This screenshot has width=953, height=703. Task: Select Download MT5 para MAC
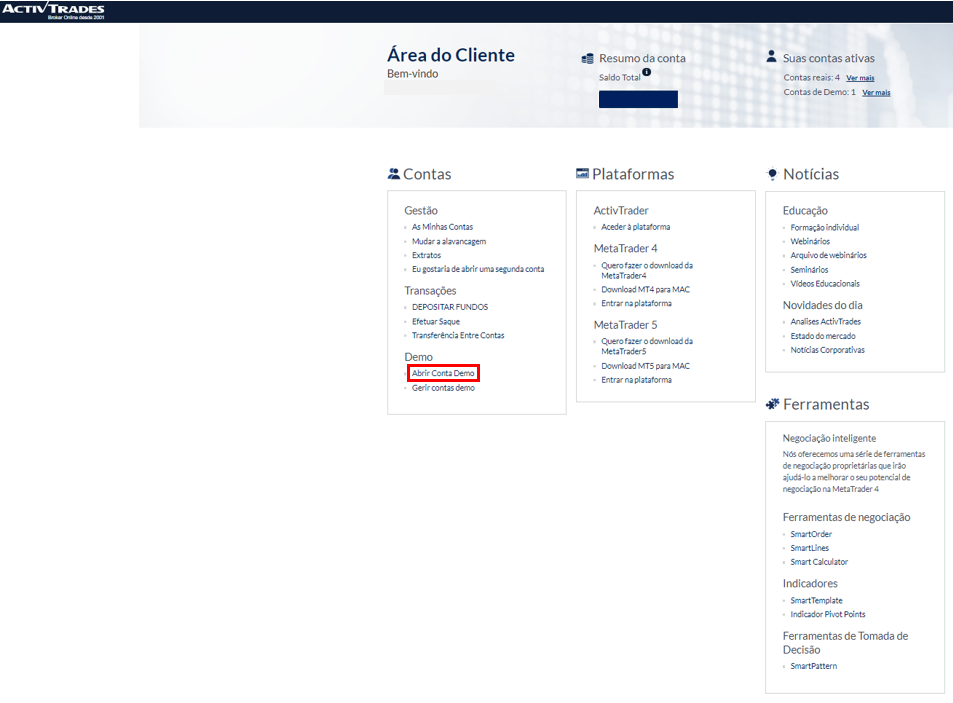click(645, 366)
